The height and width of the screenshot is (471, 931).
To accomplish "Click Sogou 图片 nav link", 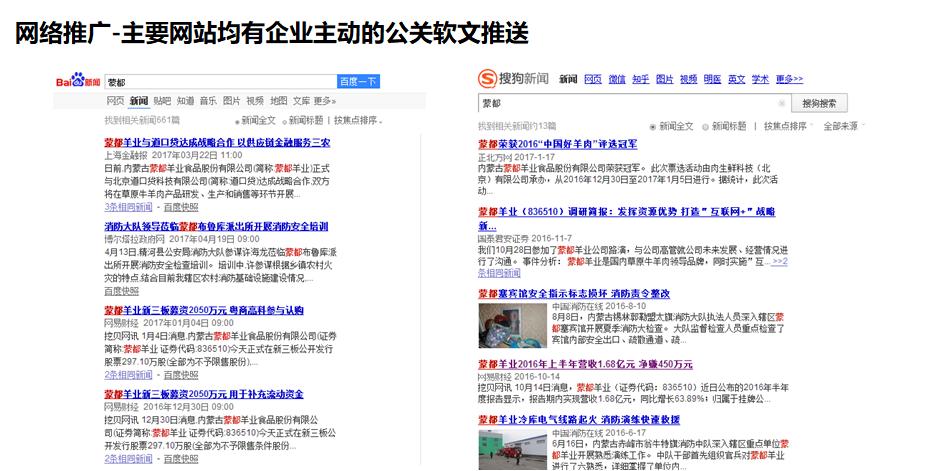I will pos(664,79).
